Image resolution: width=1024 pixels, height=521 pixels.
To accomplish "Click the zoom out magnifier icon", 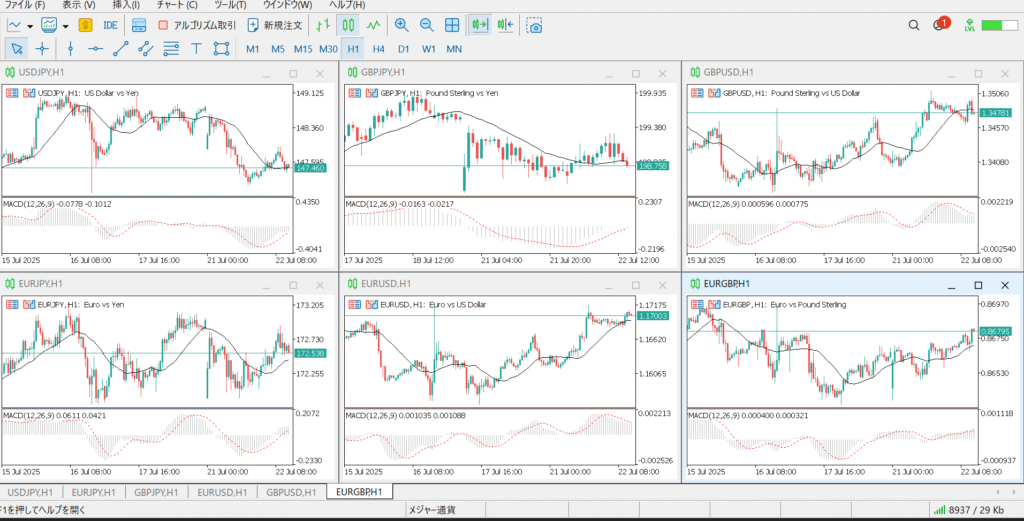I will point(426,25).
